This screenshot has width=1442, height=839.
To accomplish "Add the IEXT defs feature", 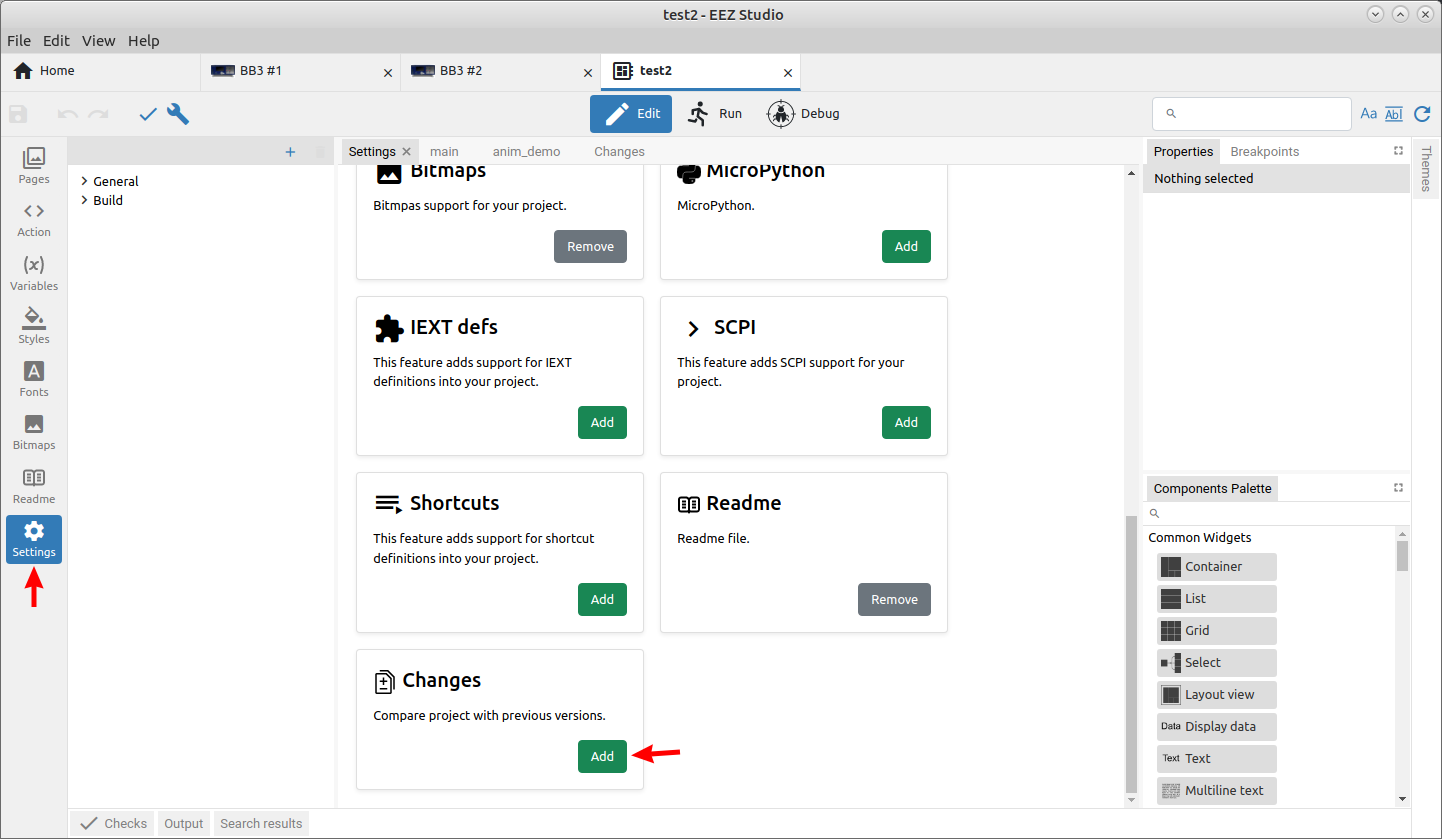I will point(602,423).
